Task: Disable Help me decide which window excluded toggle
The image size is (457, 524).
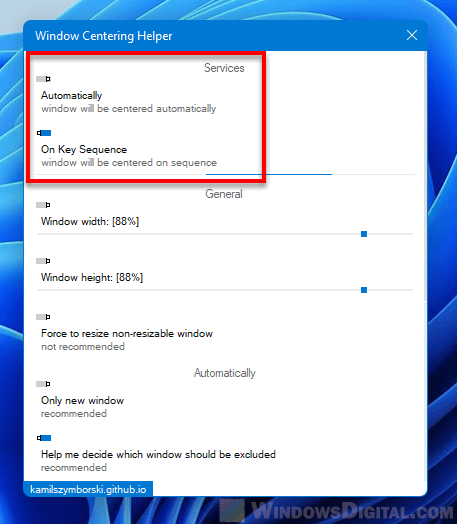Action: pyautogui.click(x=44, y=438)
